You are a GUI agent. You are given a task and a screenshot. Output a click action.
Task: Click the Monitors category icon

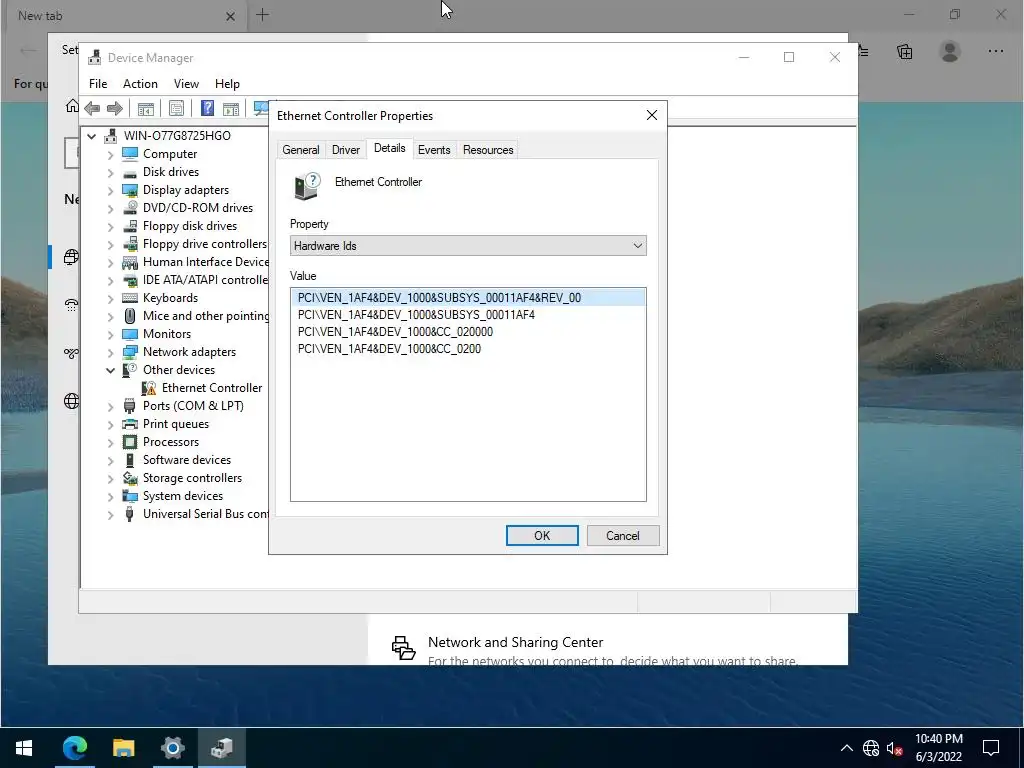click(130, 334)
